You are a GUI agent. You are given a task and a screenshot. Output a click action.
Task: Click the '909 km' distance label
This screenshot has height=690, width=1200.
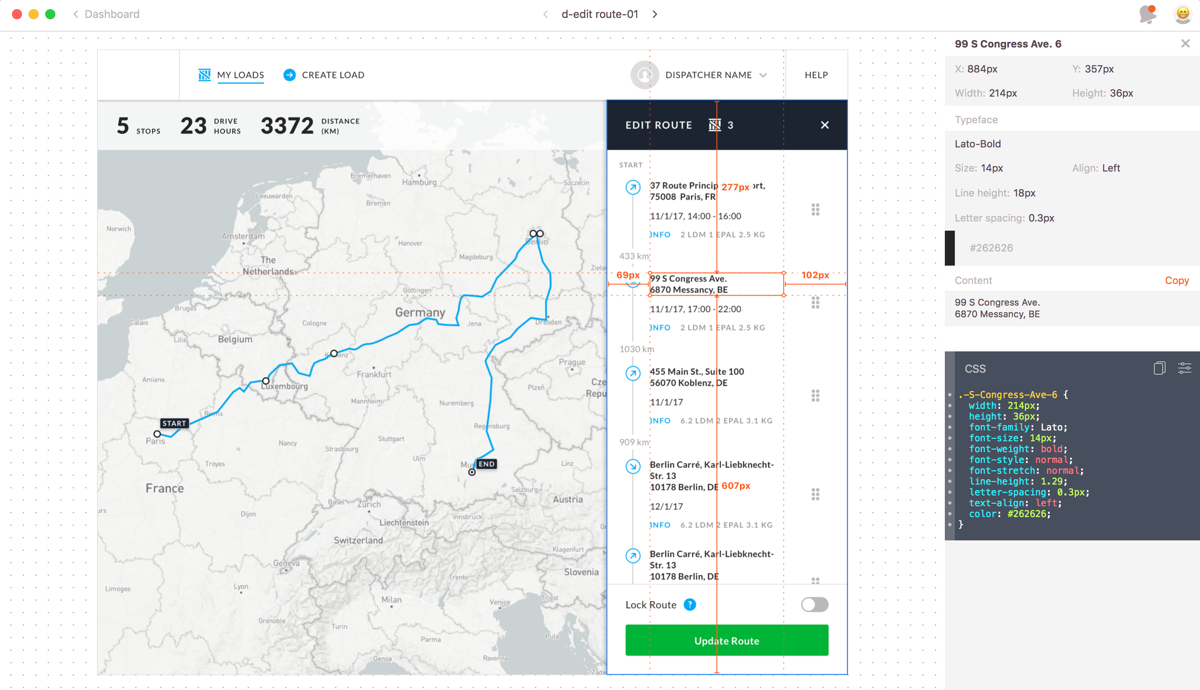[x=634, y=442]
